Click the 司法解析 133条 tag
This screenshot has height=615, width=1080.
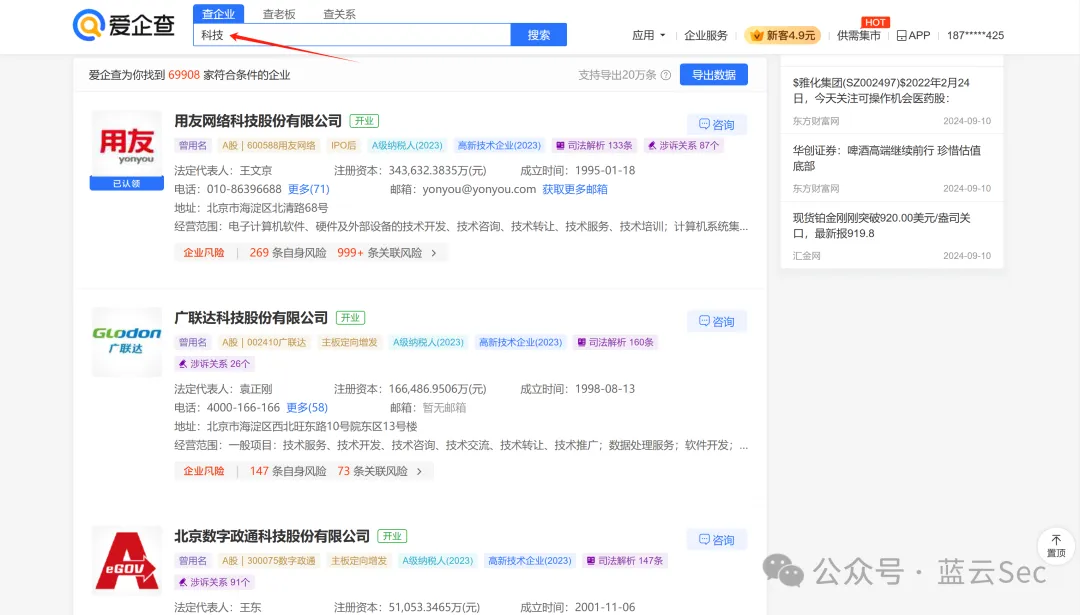pyautogui.click(x=594, y=145)
